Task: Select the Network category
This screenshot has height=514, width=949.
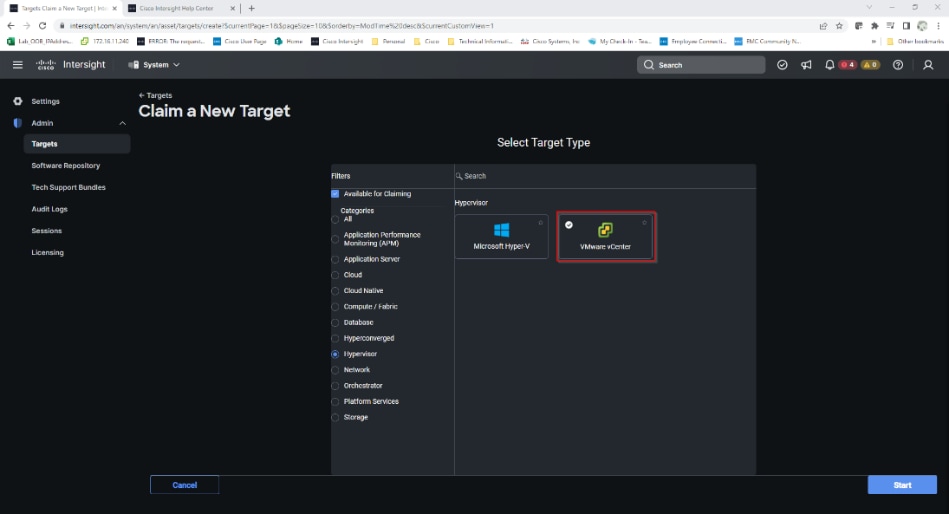Action: click(x=335, y=370)
